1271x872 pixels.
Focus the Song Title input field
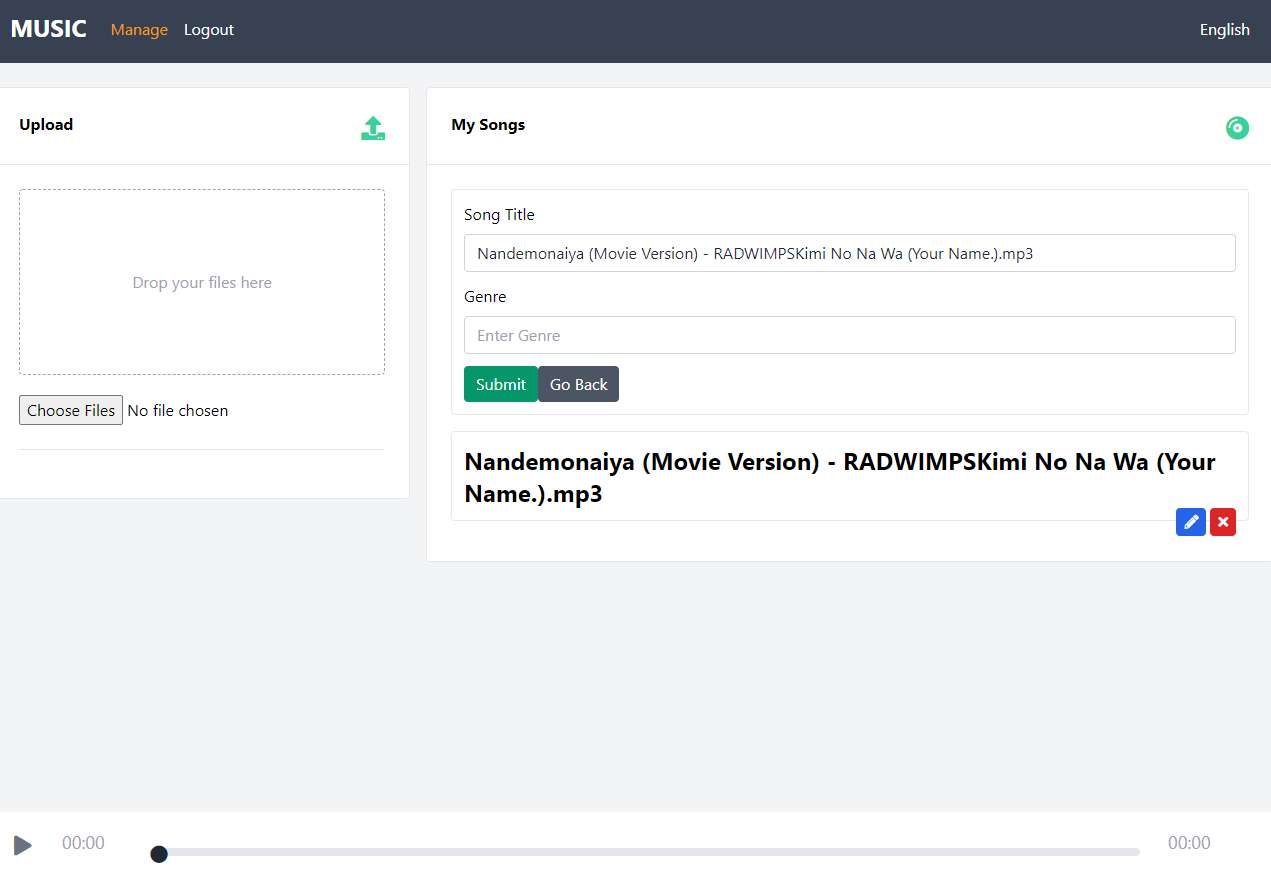pyautogui.click(x=850, y=253)
